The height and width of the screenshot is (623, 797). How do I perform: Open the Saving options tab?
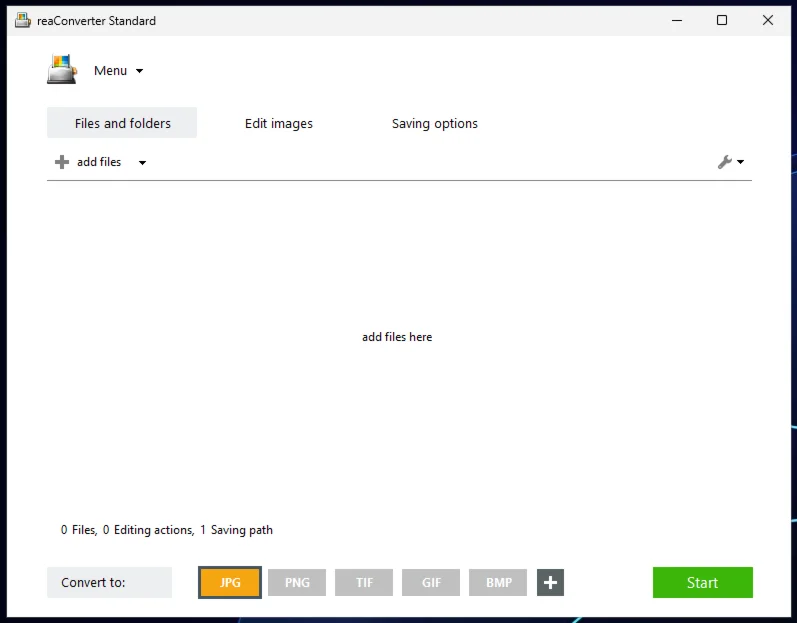[435, 123]
